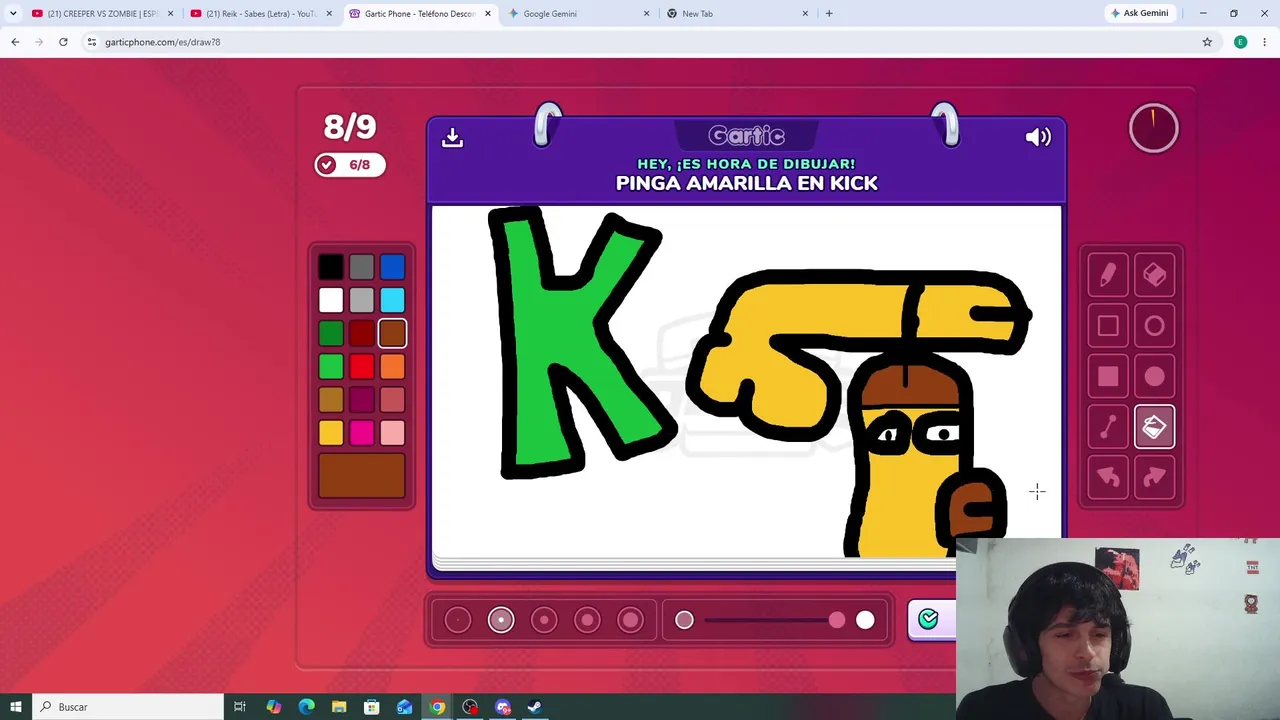Pick the filled rectangle shape tool
The width and height of the screenshot is (1280, 720).
1108,377
